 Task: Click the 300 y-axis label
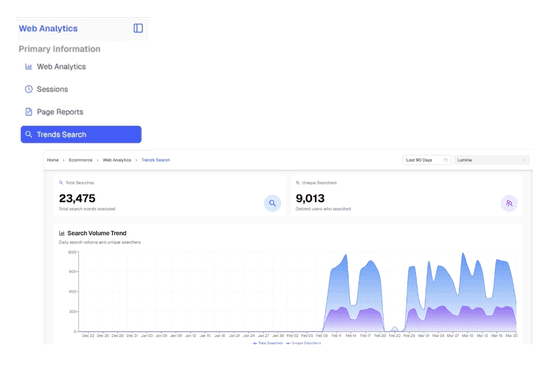[73, 312]
